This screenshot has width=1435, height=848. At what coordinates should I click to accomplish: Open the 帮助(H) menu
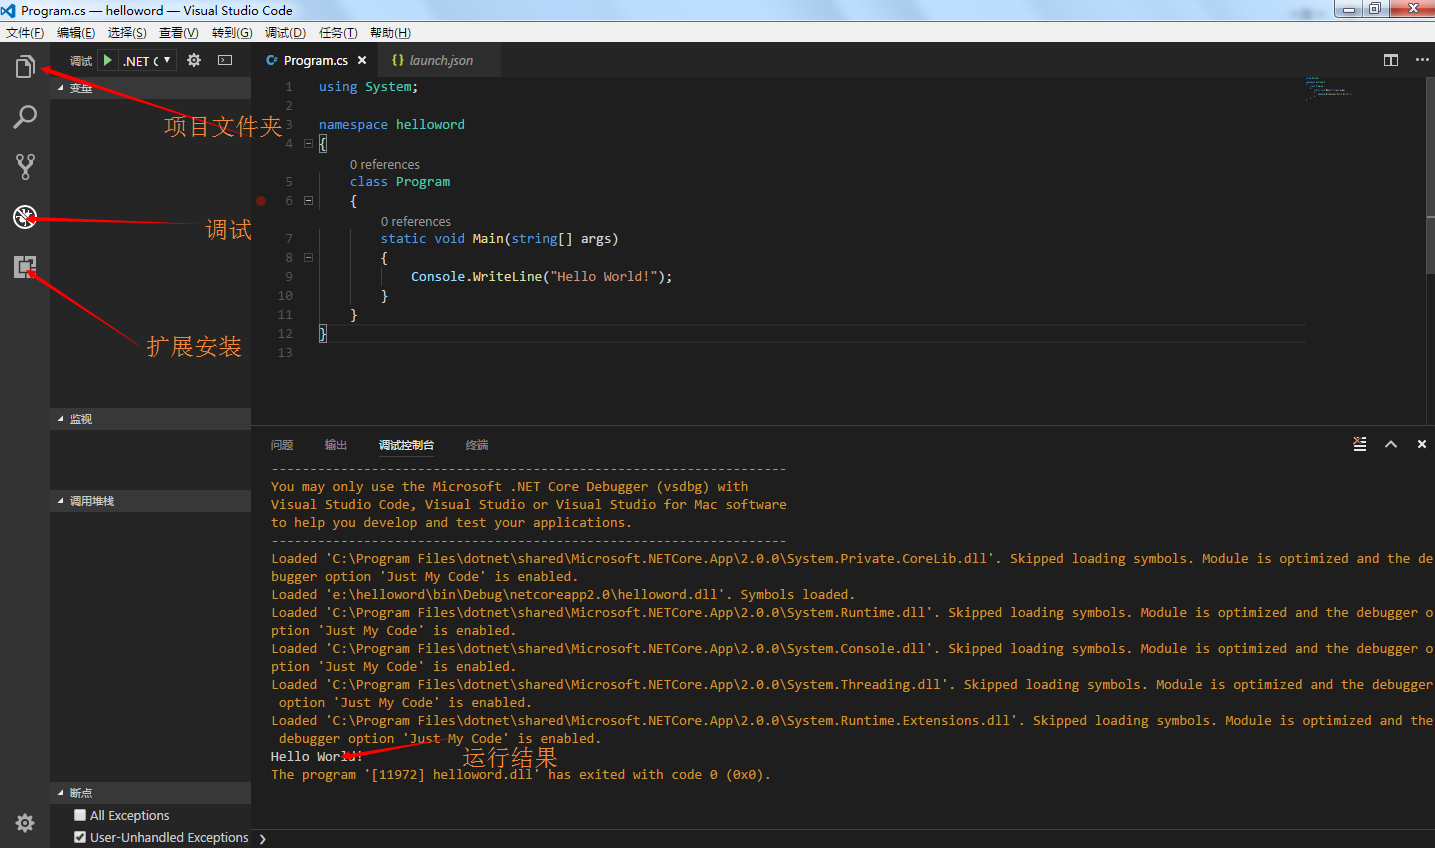click(x=390, y=33)
